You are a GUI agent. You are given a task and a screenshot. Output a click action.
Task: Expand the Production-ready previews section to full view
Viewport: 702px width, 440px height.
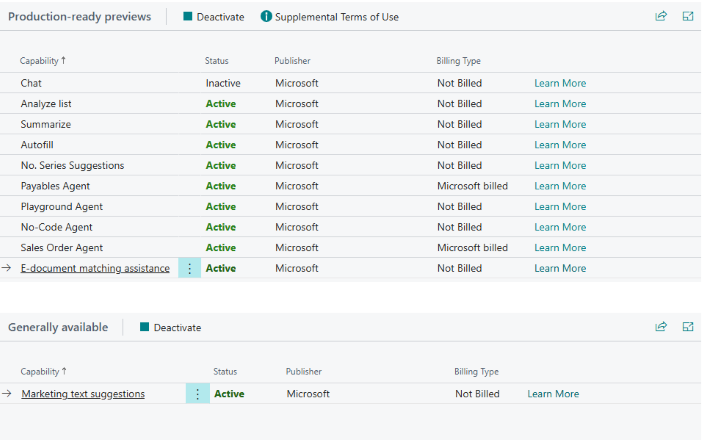[x=688, y=16]
